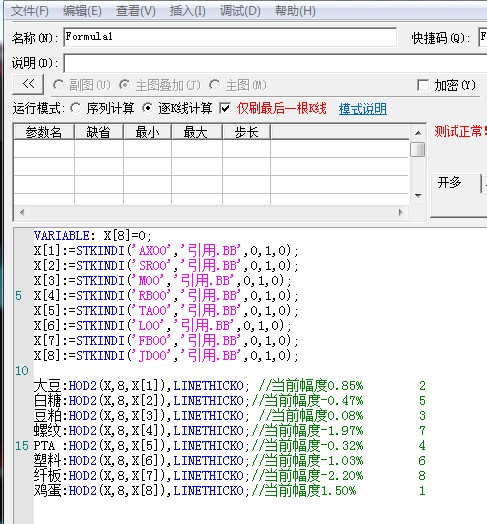Click parameter table scroll up arrow

(418, 133)
